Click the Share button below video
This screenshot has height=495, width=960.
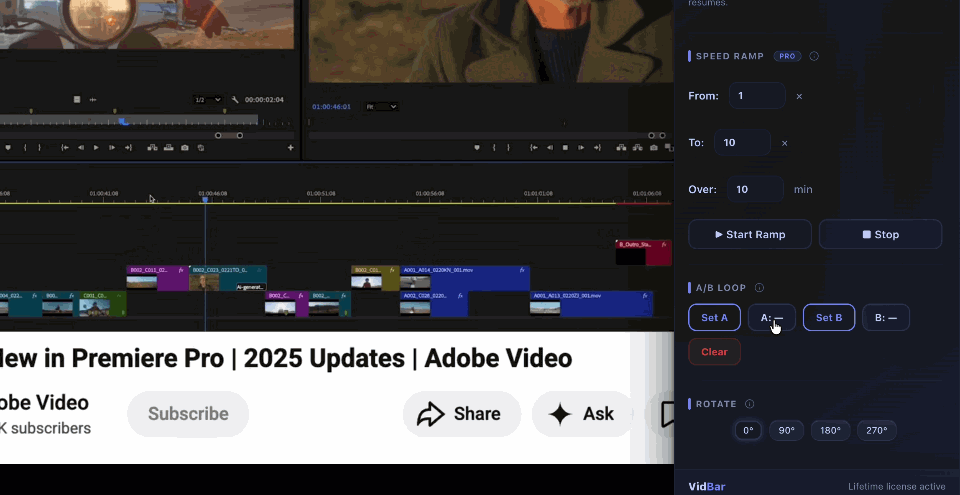[462, 414]
